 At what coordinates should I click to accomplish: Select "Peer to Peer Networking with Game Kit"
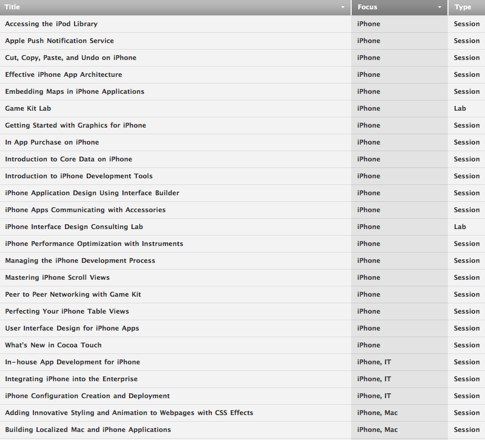(x=73, y=294)
